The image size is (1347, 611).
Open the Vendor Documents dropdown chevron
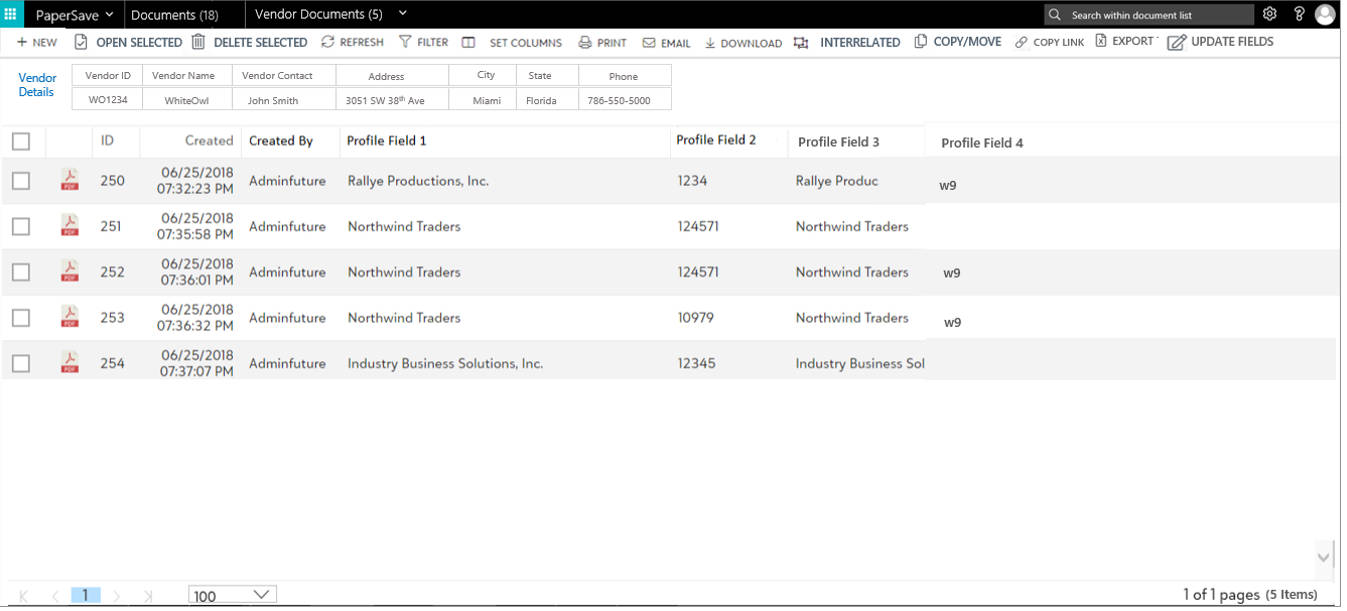click(402, 14)
